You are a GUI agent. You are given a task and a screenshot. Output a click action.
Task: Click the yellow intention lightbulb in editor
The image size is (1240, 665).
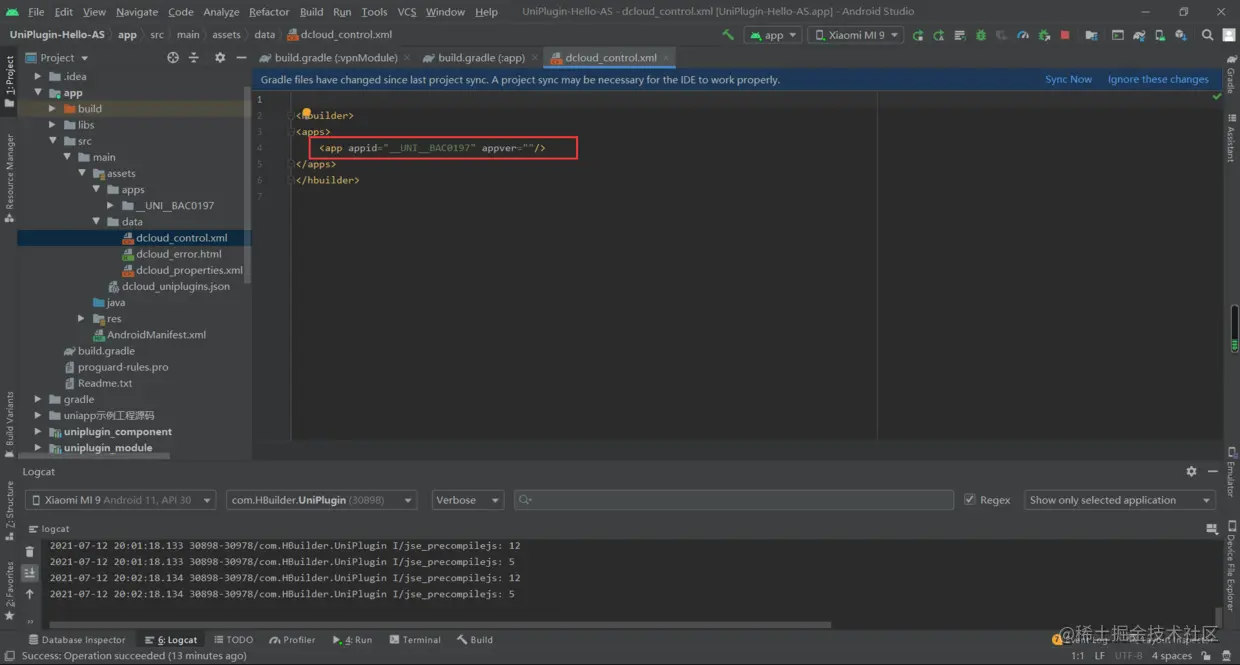click(307, 114)
